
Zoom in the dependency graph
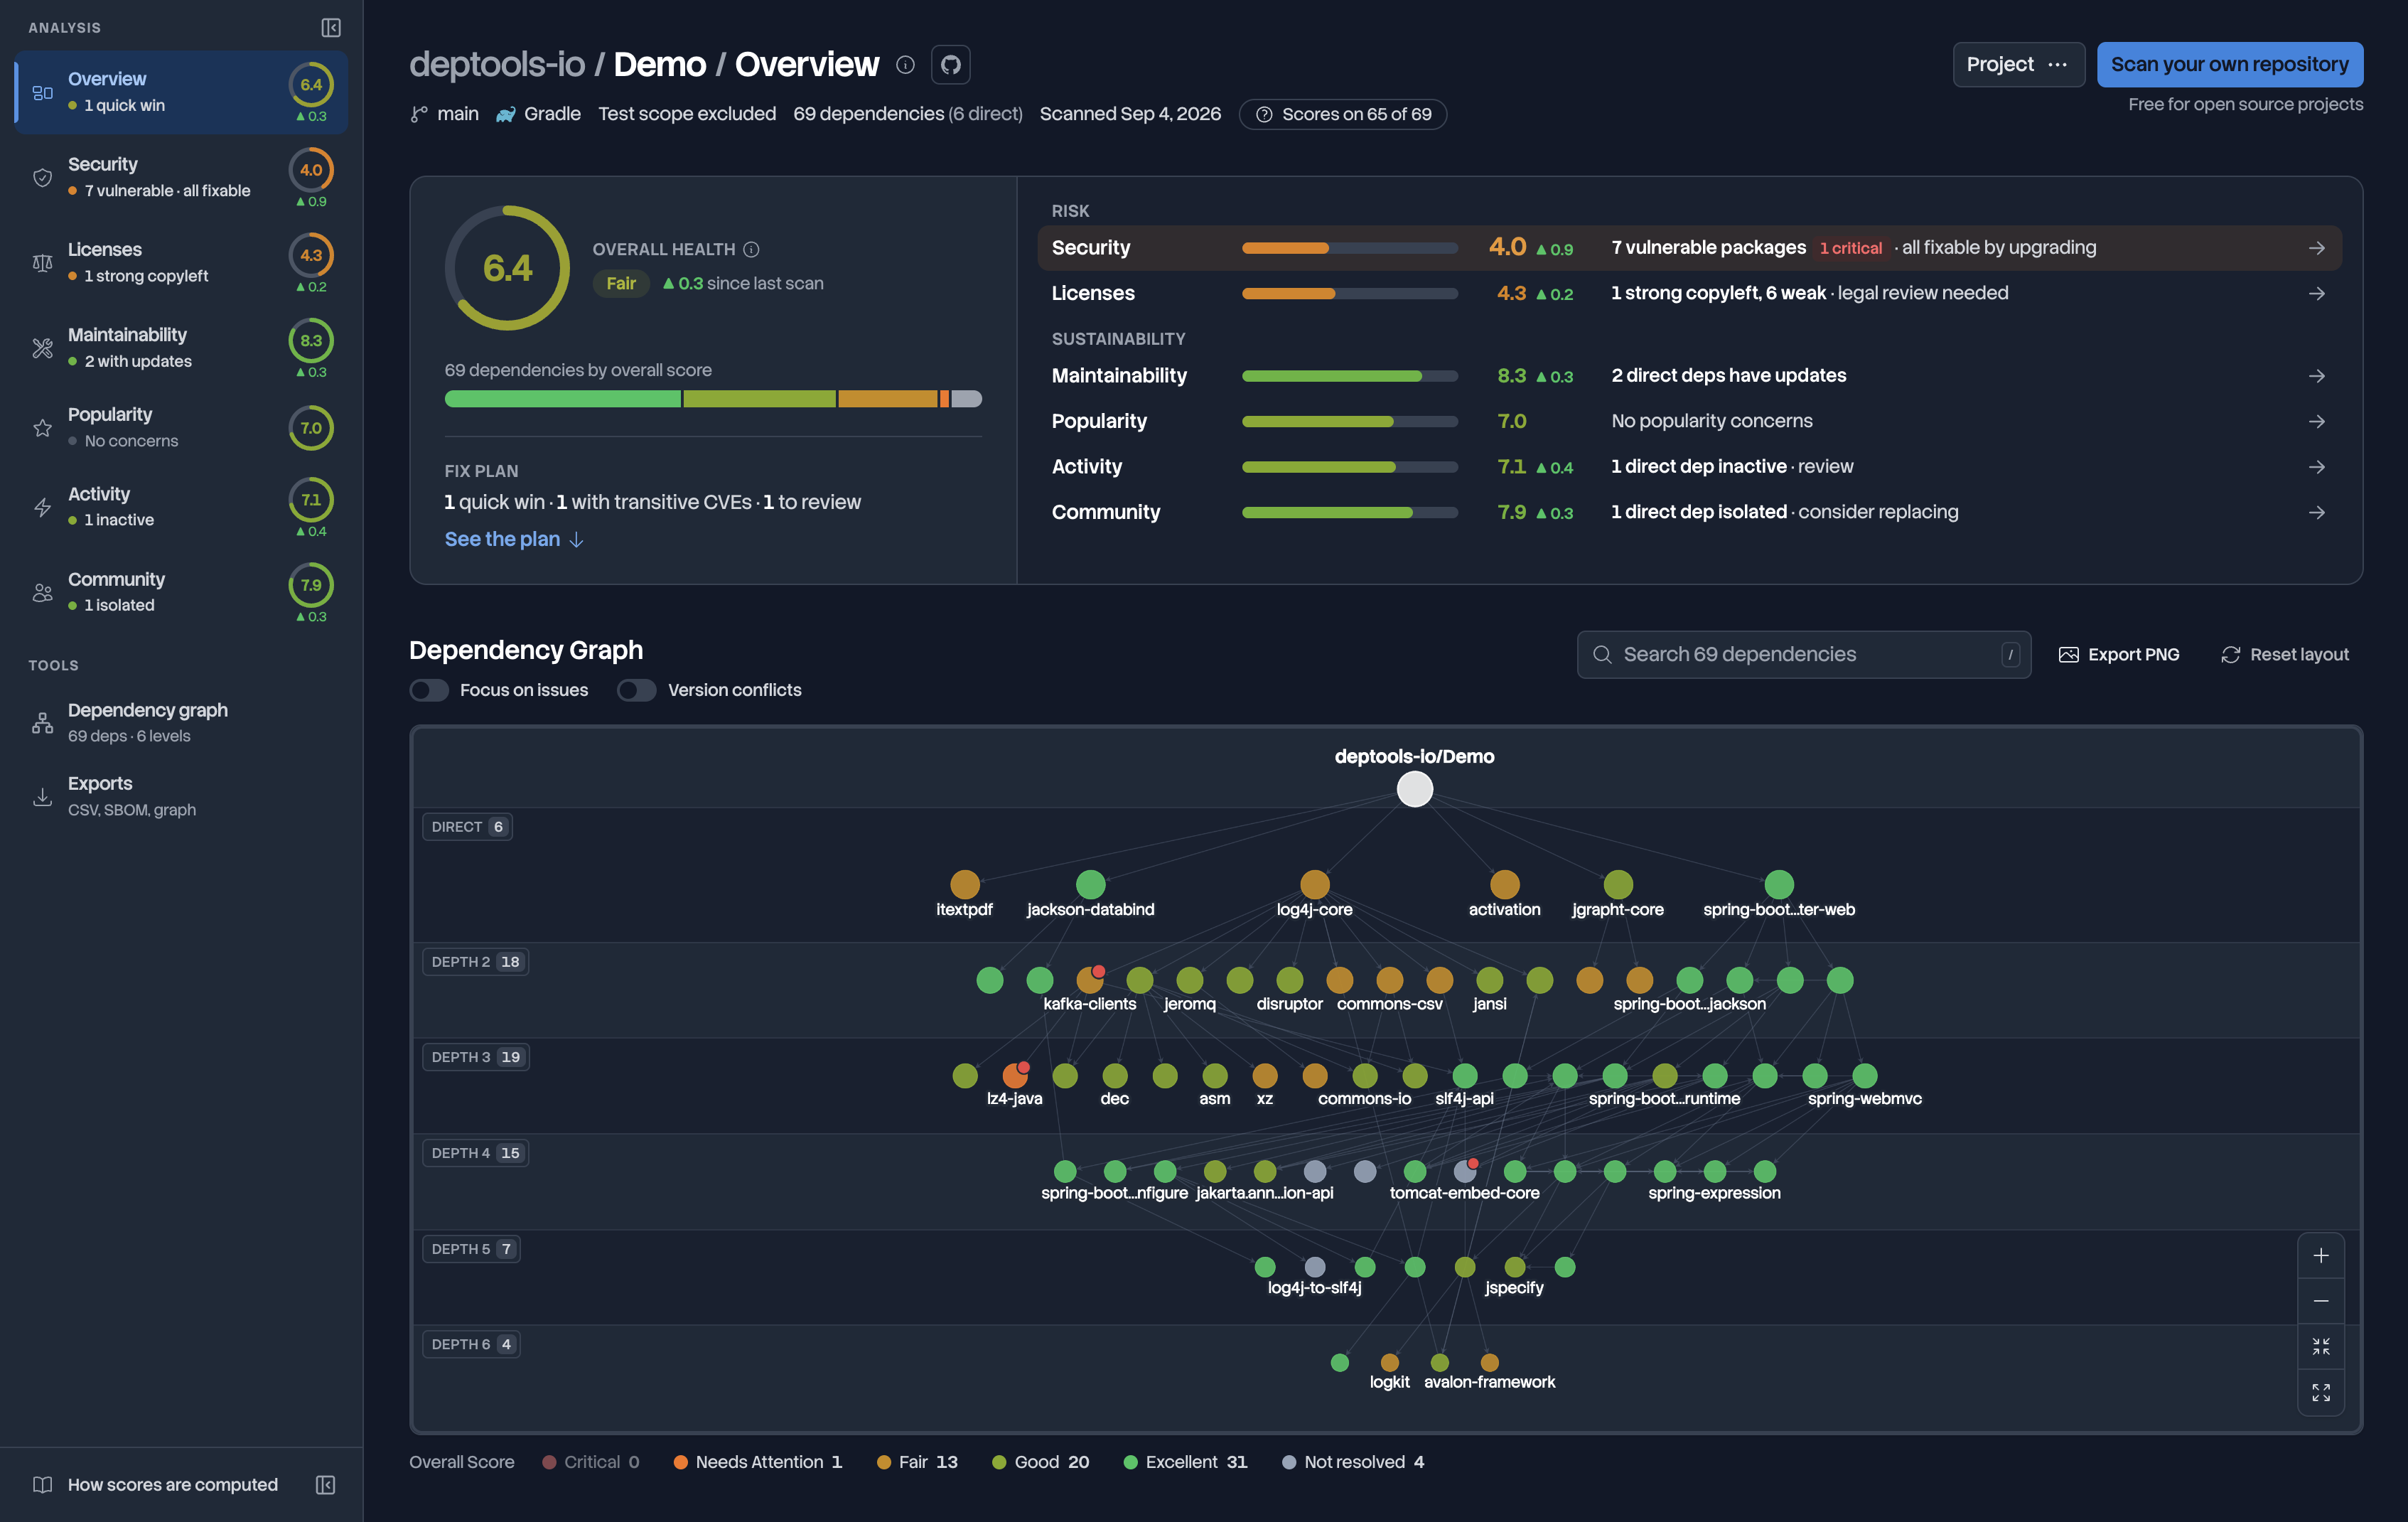point(2321,1255)
